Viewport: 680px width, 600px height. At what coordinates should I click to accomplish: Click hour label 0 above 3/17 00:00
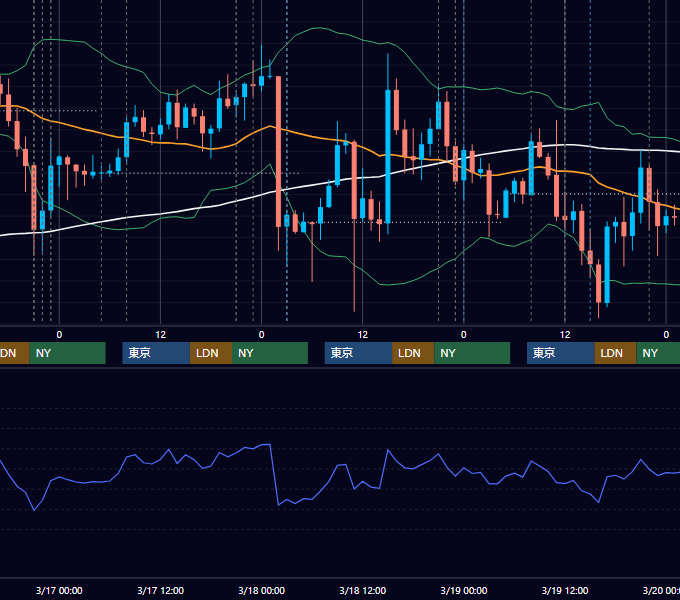point(59,335)
